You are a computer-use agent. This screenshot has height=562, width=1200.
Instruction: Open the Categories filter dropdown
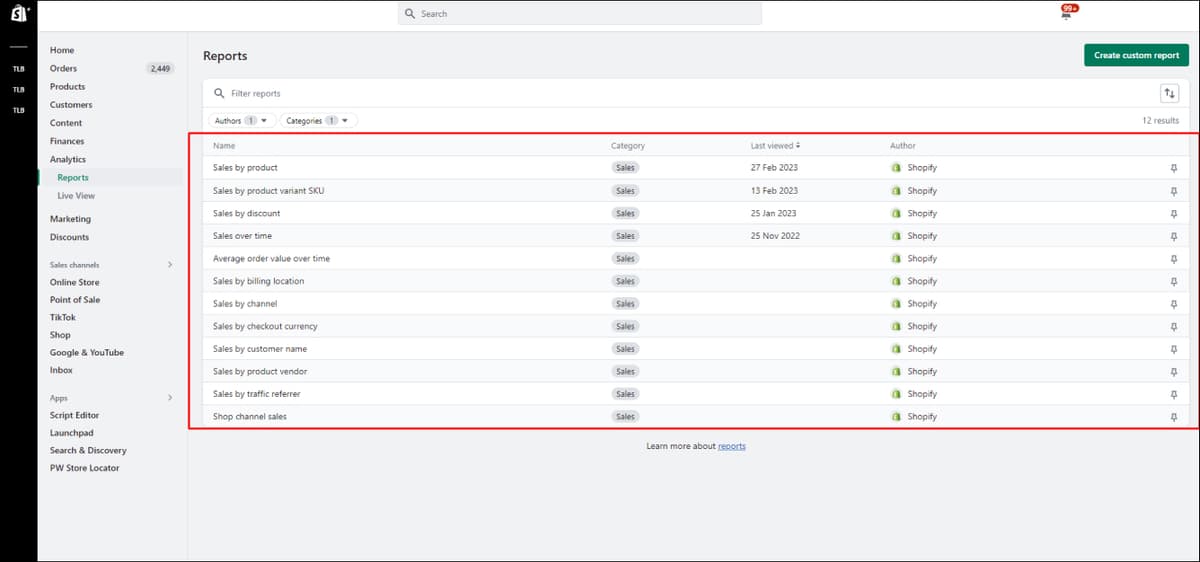319,120
